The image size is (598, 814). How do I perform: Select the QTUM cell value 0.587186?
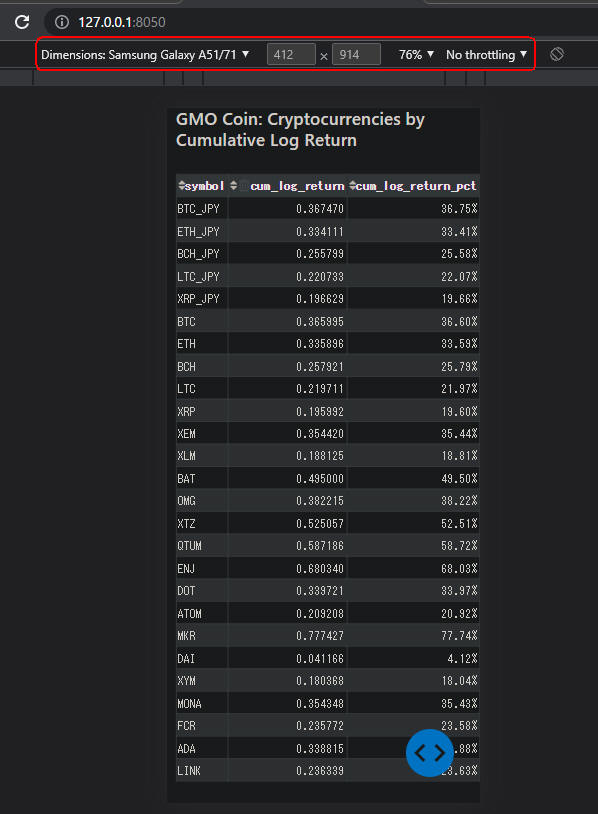(x=288, y=546)
